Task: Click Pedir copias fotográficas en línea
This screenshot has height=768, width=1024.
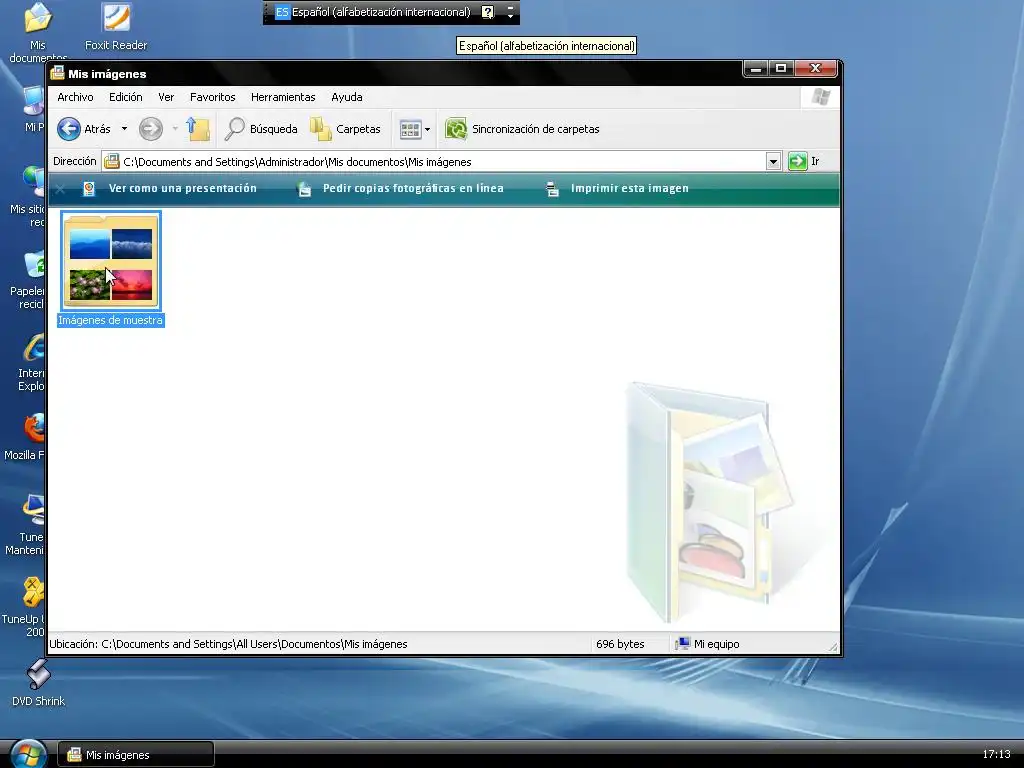Action: click(x=400, y=188)
